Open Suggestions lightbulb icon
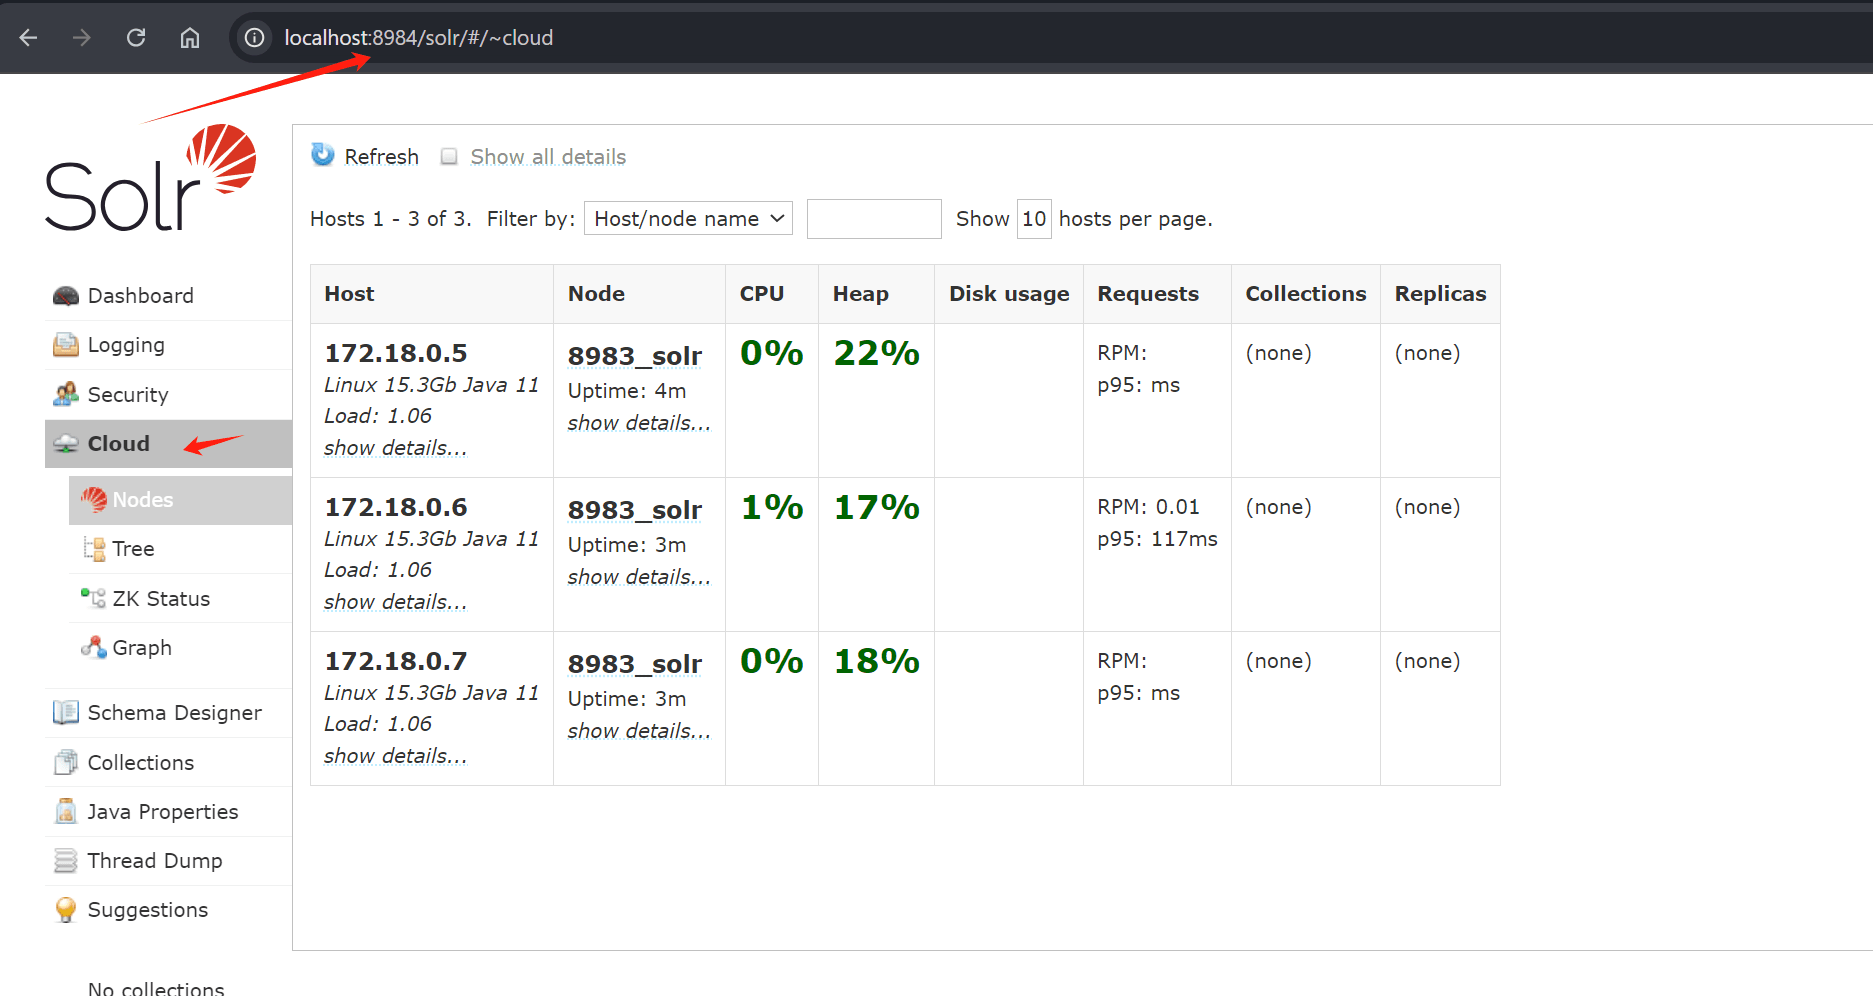1873x996 pixels. (66, 910)
